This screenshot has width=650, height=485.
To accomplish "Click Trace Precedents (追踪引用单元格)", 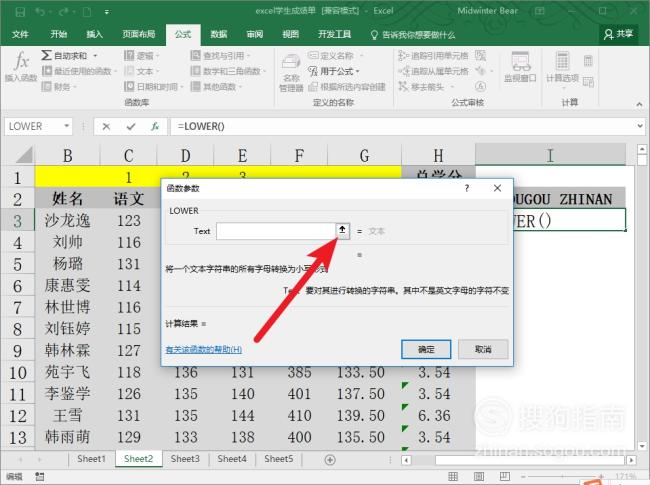I will (x=433, y=55).
